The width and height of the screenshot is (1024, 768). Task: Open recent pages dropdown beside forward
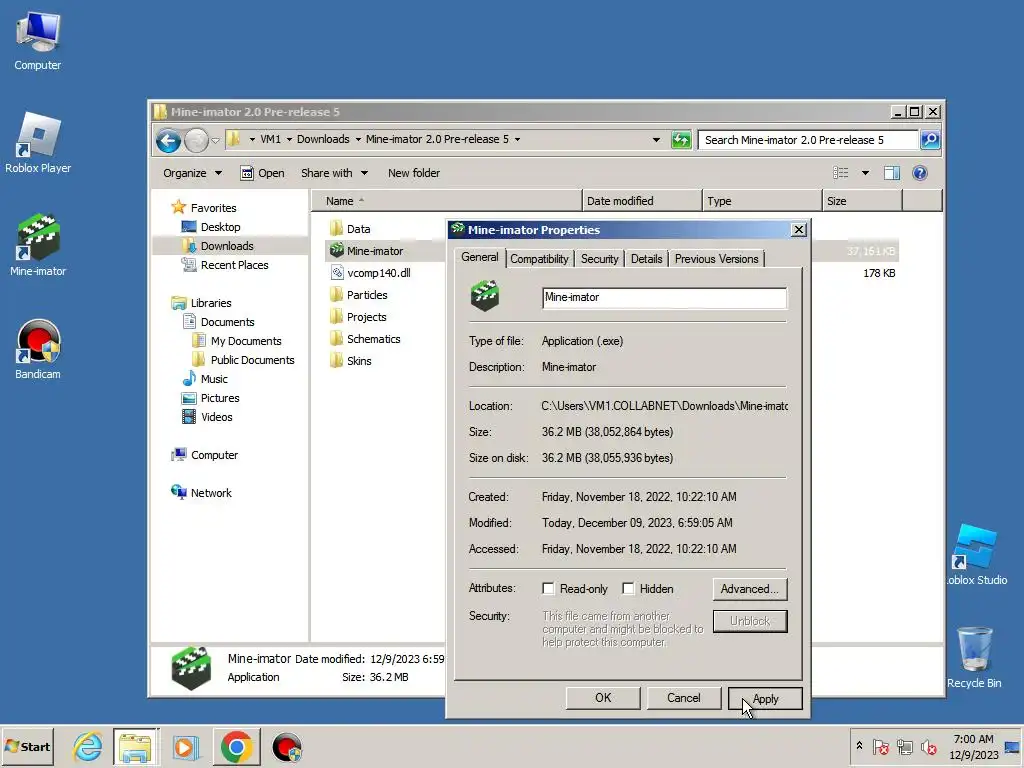click(215, 140)
